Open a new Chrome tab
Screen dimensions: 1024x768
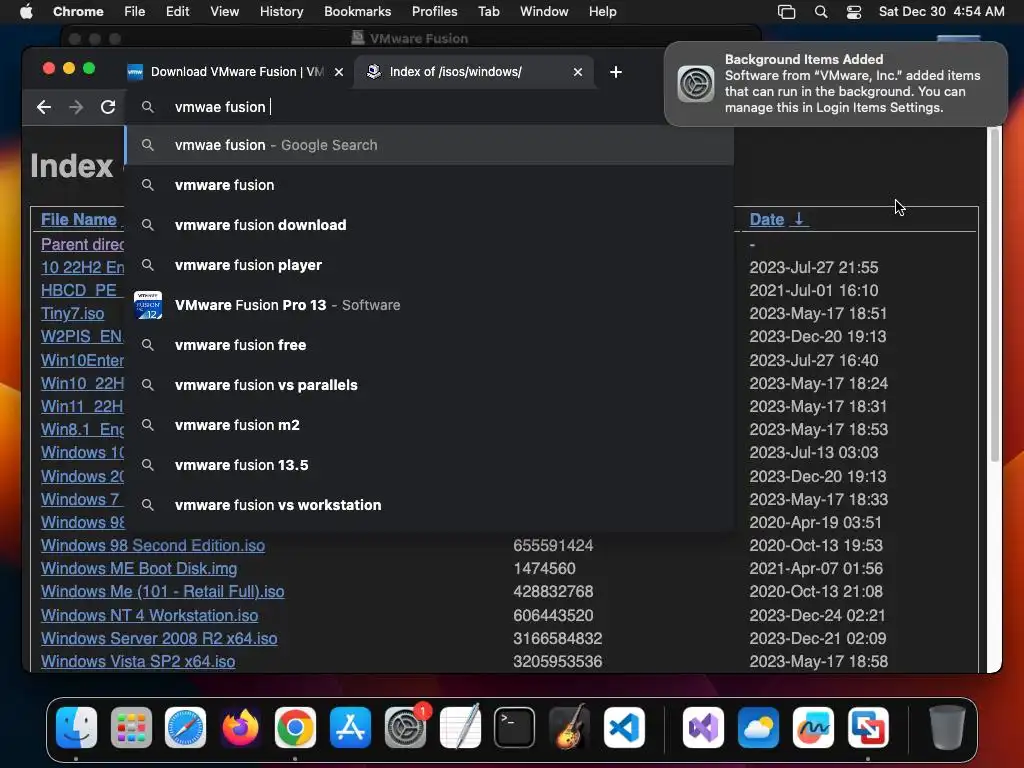click(616, 72)
